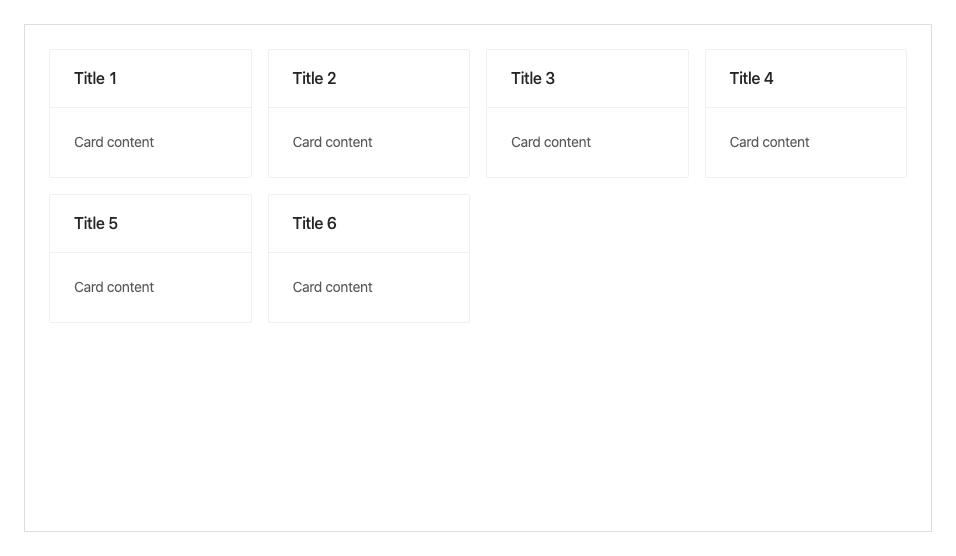Click empty header area right of Title 3
Viewport: 956px width, 556px height.
click(621, 79)
